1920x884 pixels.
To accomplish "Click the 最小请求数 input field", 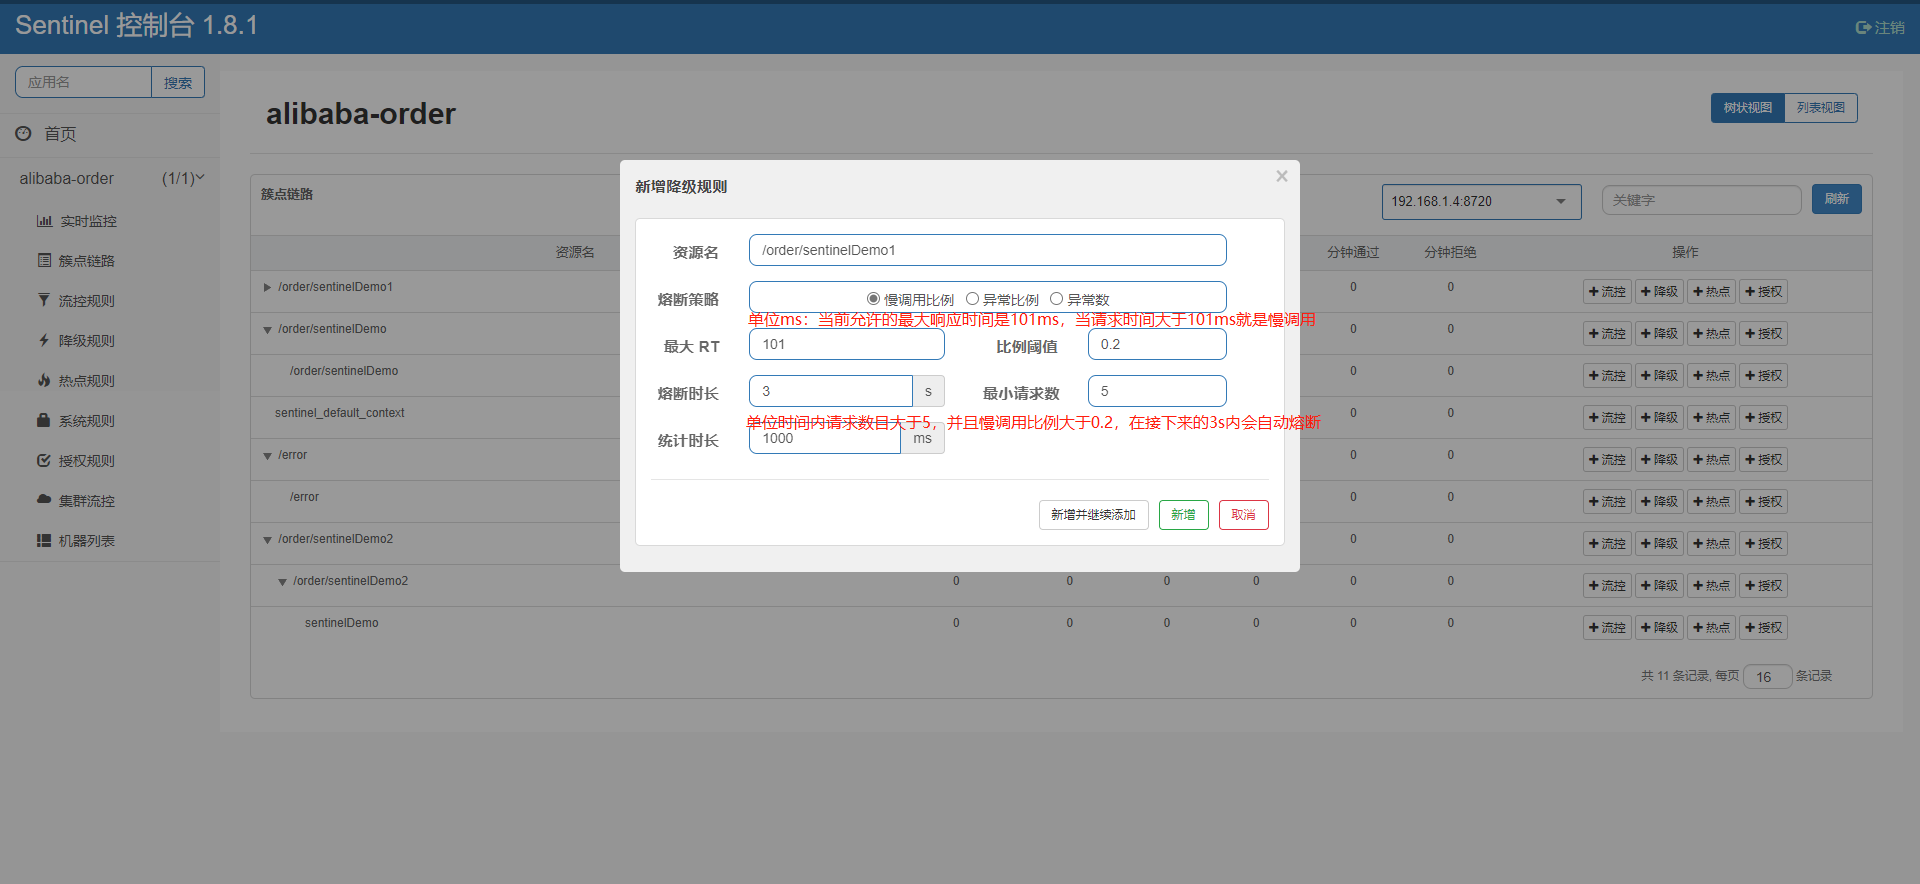I will point(1157,391).
